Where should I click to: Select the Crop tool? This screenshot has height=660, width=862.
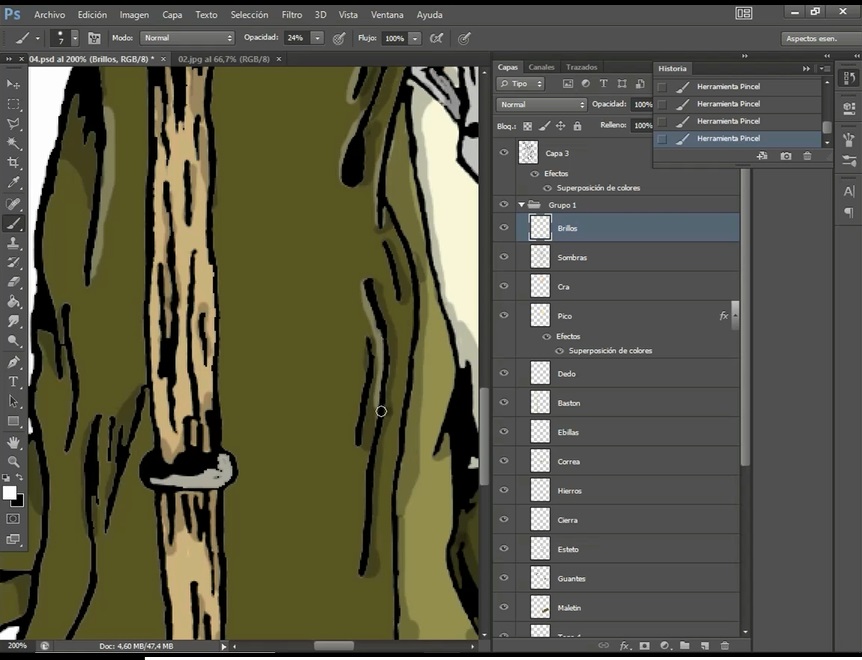coord(14,163)
